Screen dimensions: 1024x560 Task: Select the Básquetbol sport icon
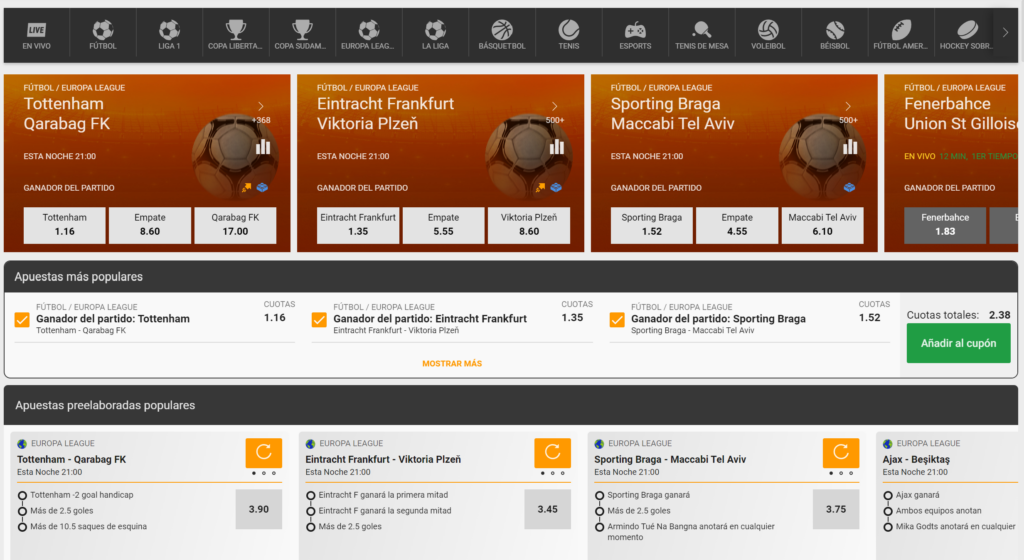pos(502,36)
